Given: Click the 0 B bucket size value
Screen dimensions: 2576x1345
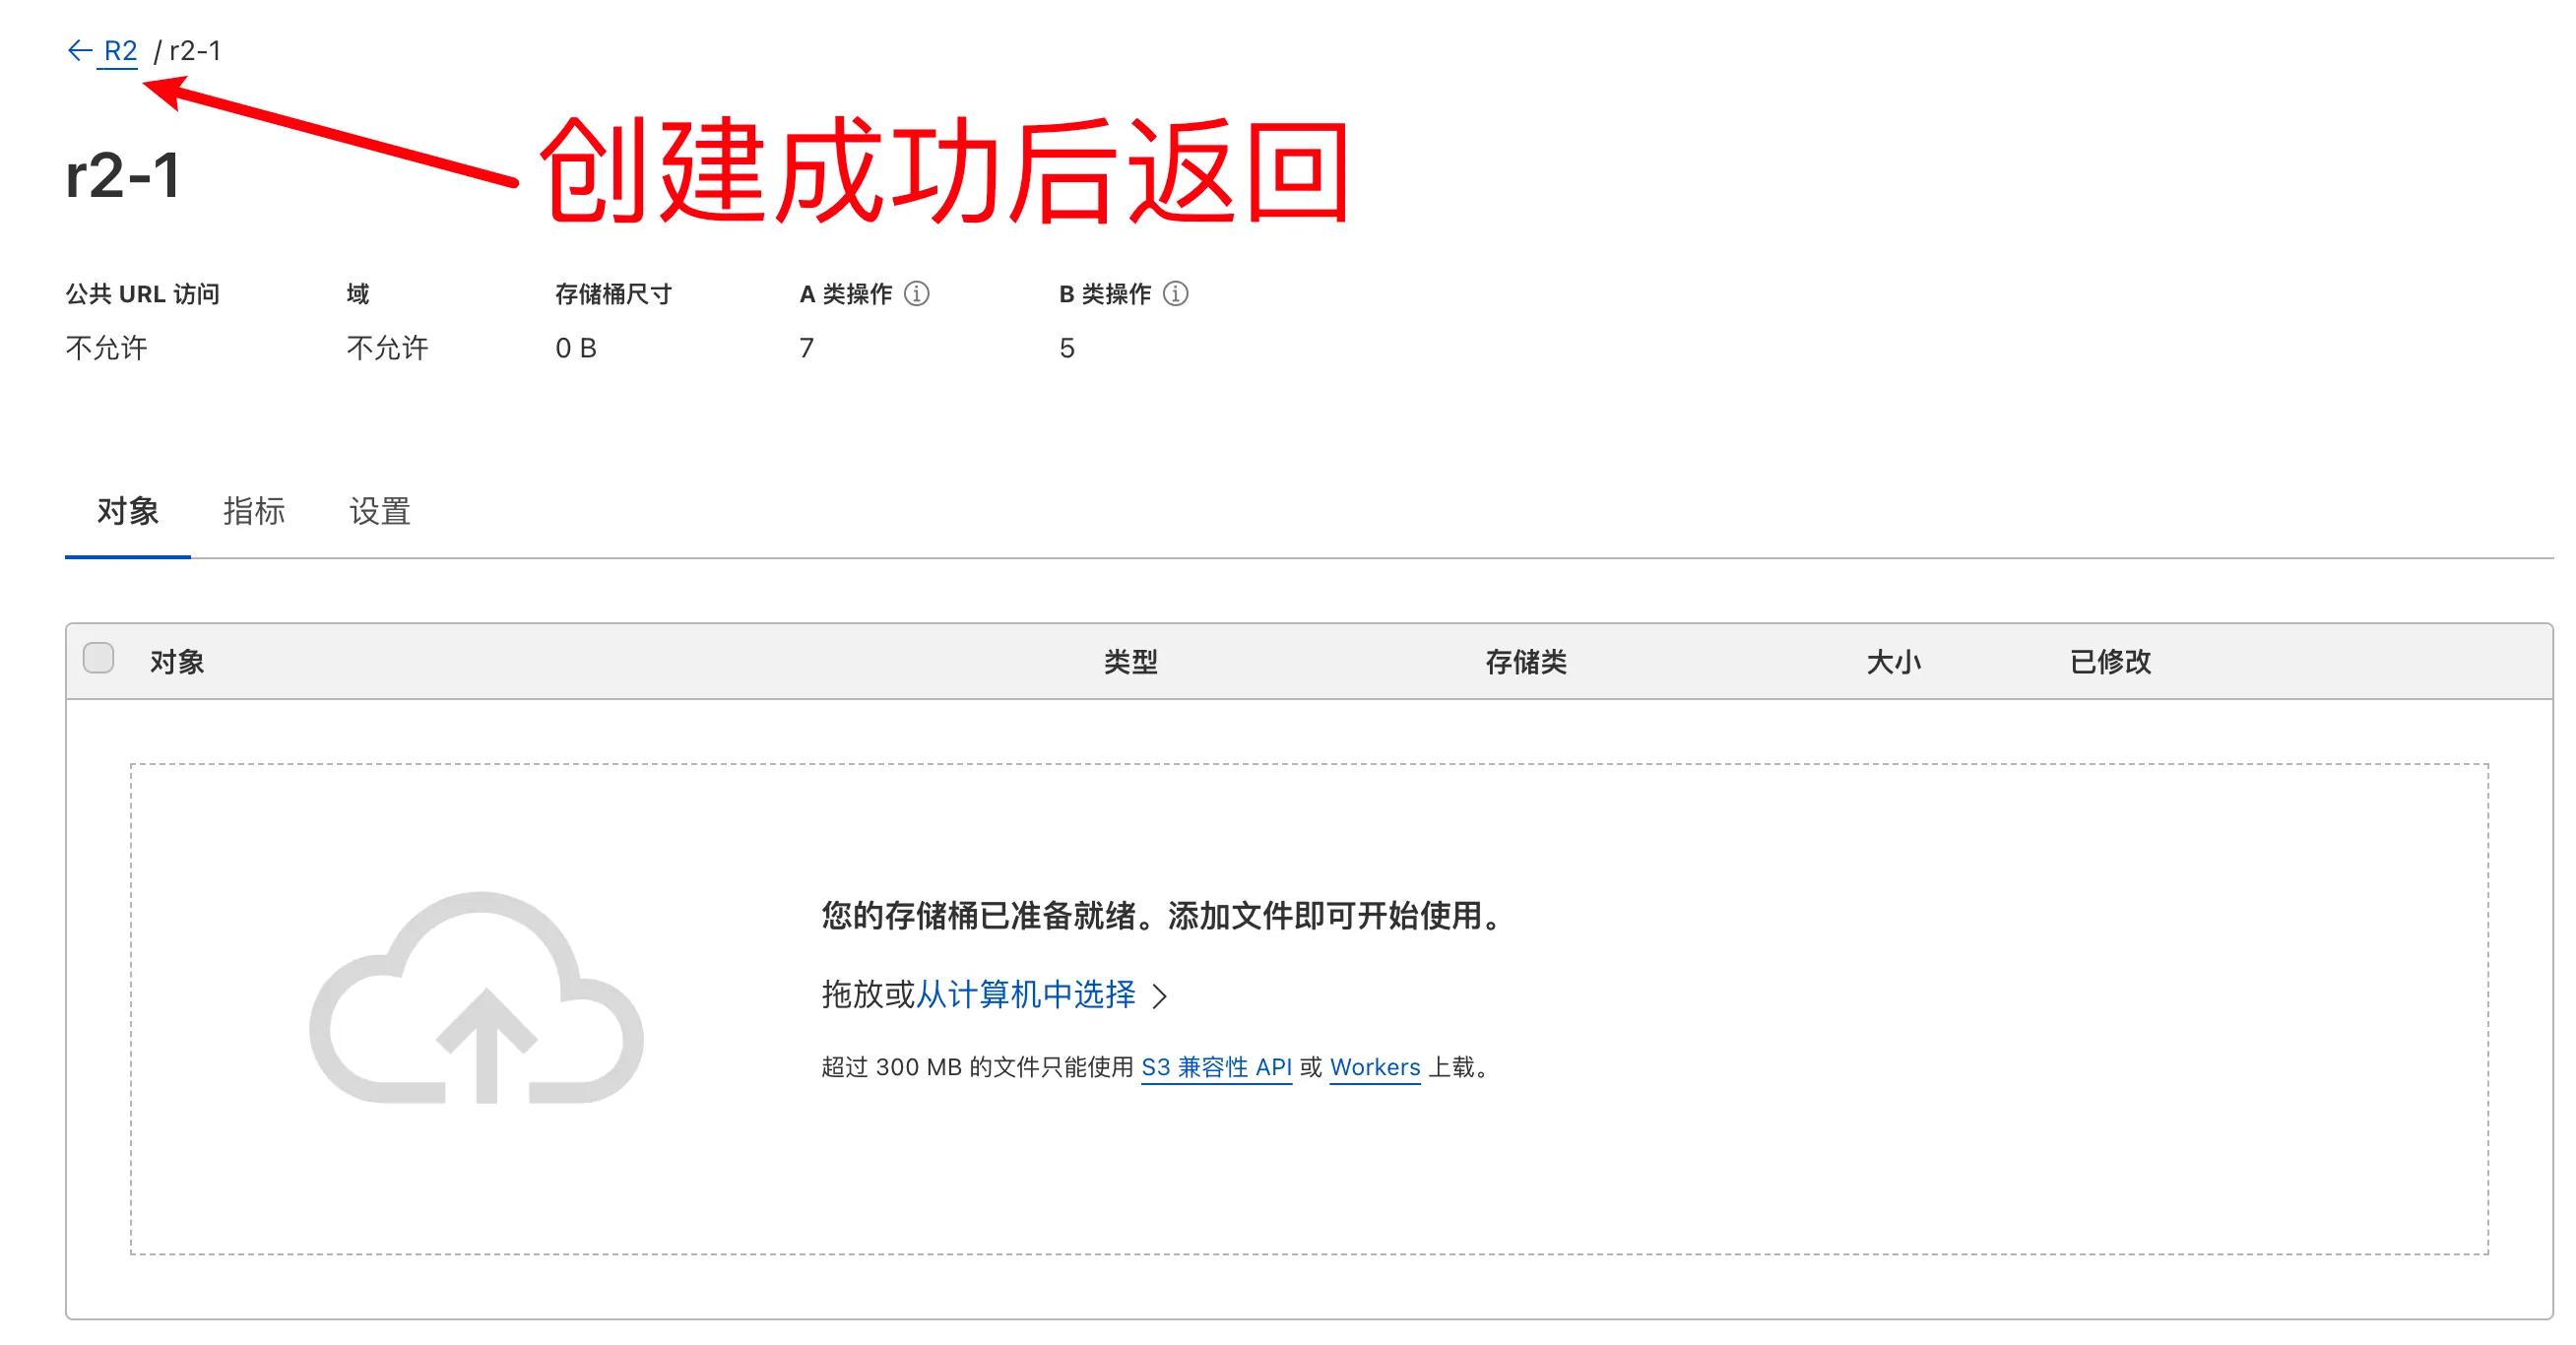Looking at the screenshot, I should (x=576, y=348).
